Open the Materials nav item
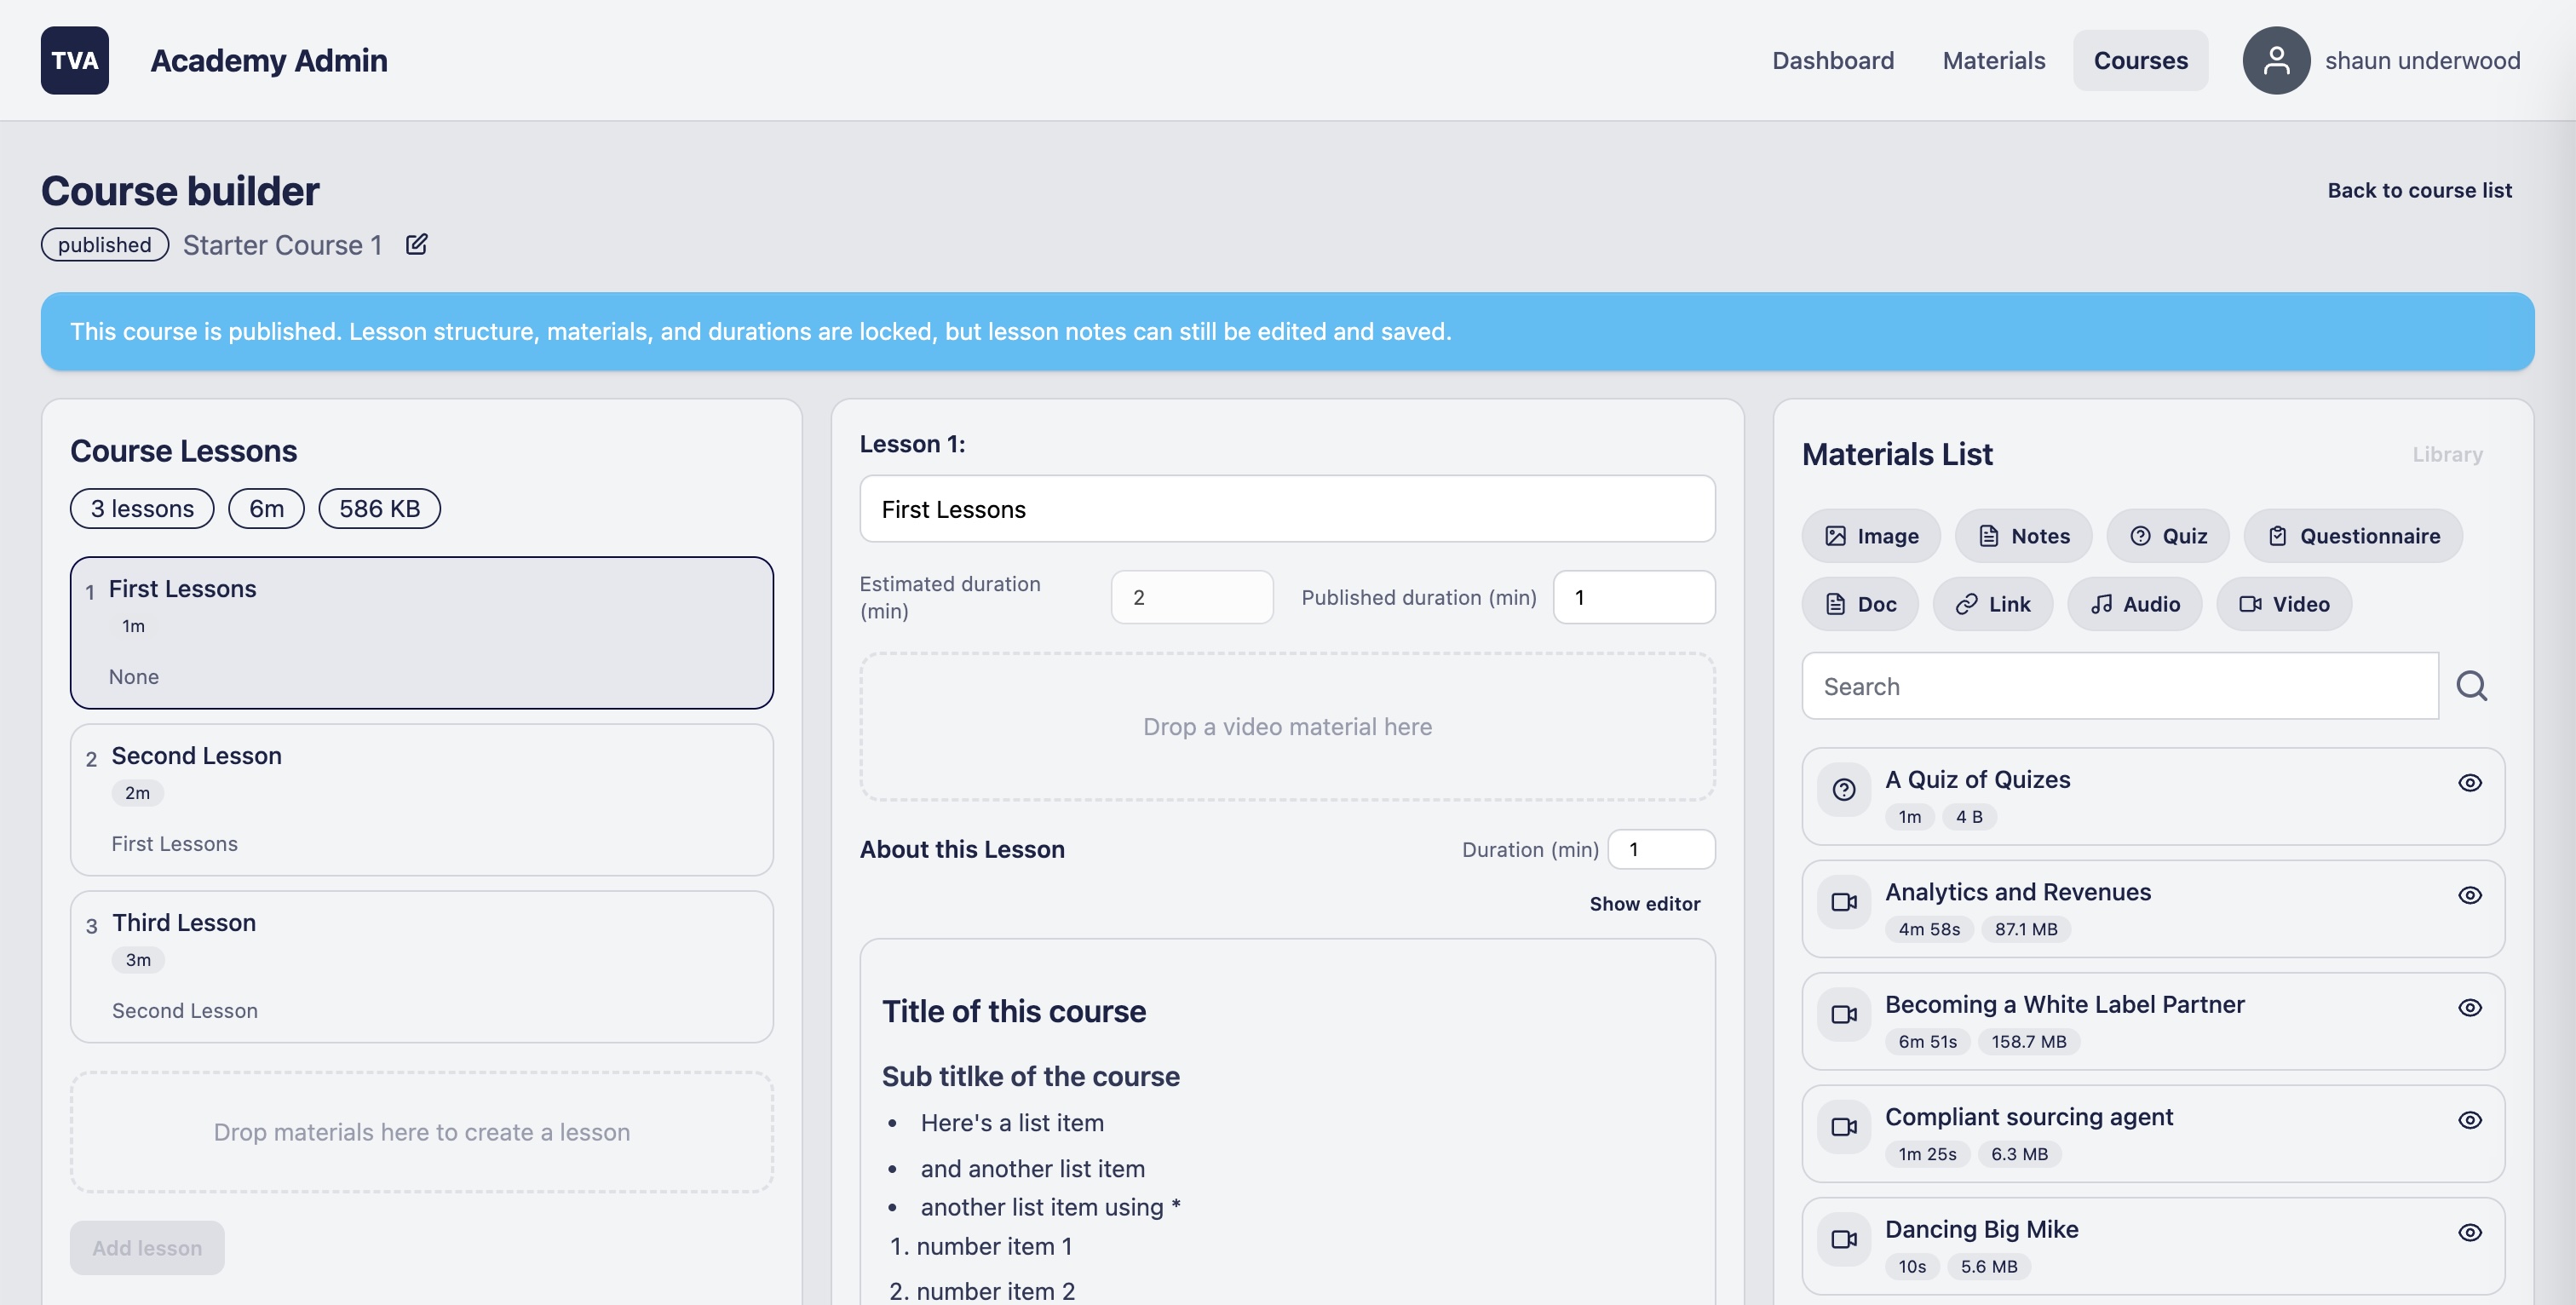The height and width of the screenshot is (1305, 2576). coord(1994,60)
